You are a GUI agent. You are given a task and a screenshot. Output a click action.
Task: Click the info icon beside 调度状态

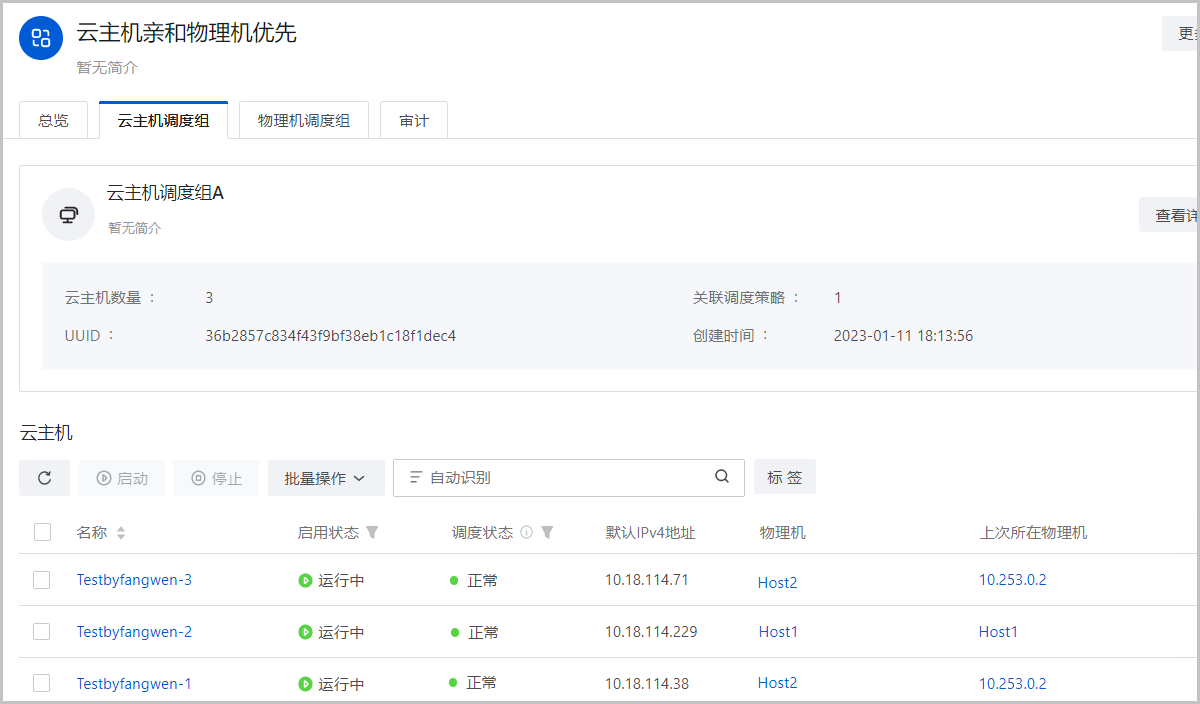click(526, 532)
